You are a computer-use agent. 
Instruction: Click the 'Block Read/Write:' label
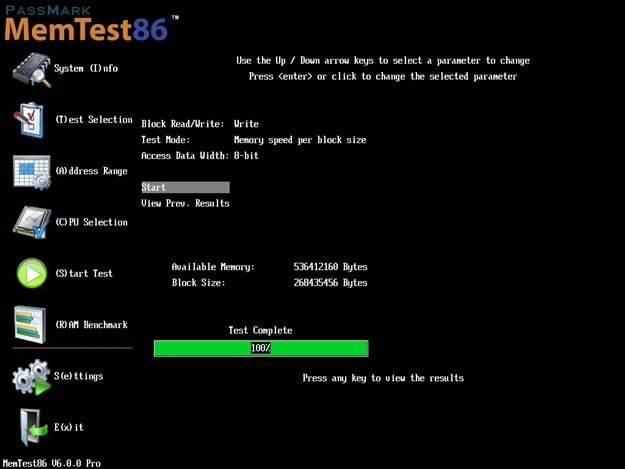pos(183,124)
